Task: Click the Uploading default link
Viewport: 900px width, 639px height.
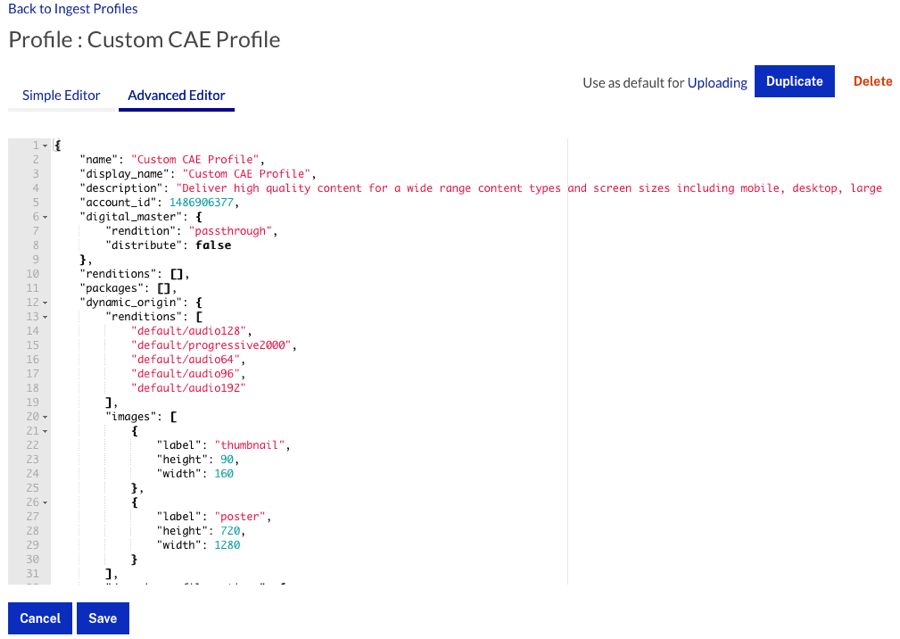Action: 717,83
